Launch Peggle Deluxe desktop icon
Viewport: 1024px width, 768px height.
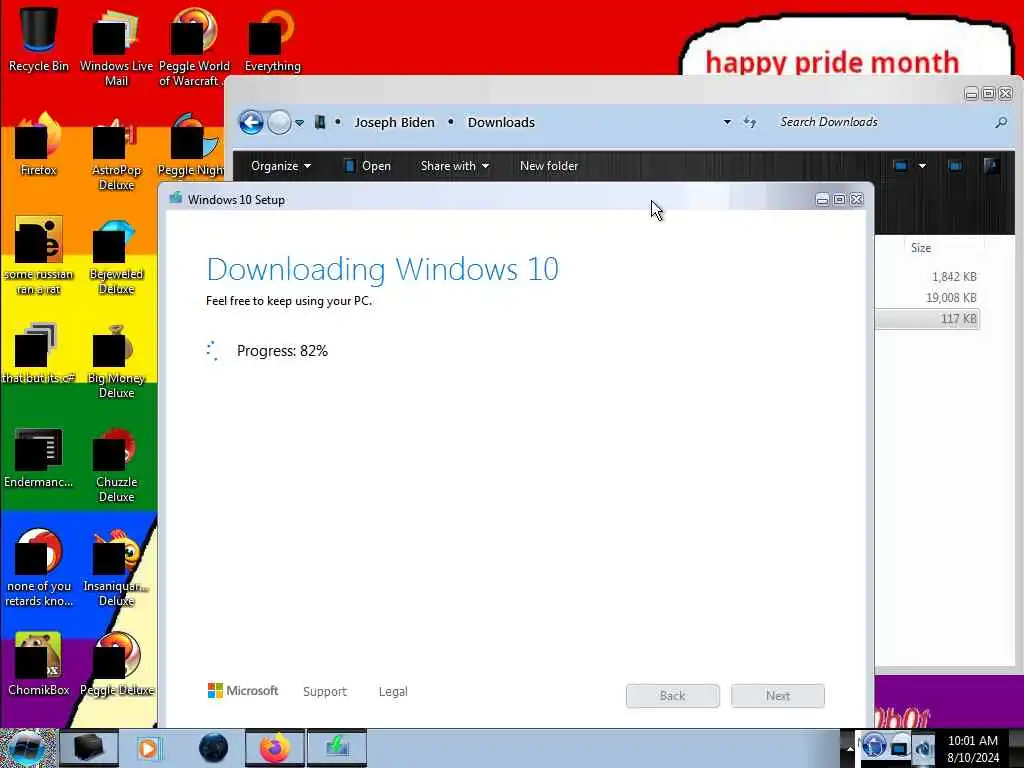pyautogui.click(x=117, y=664)
